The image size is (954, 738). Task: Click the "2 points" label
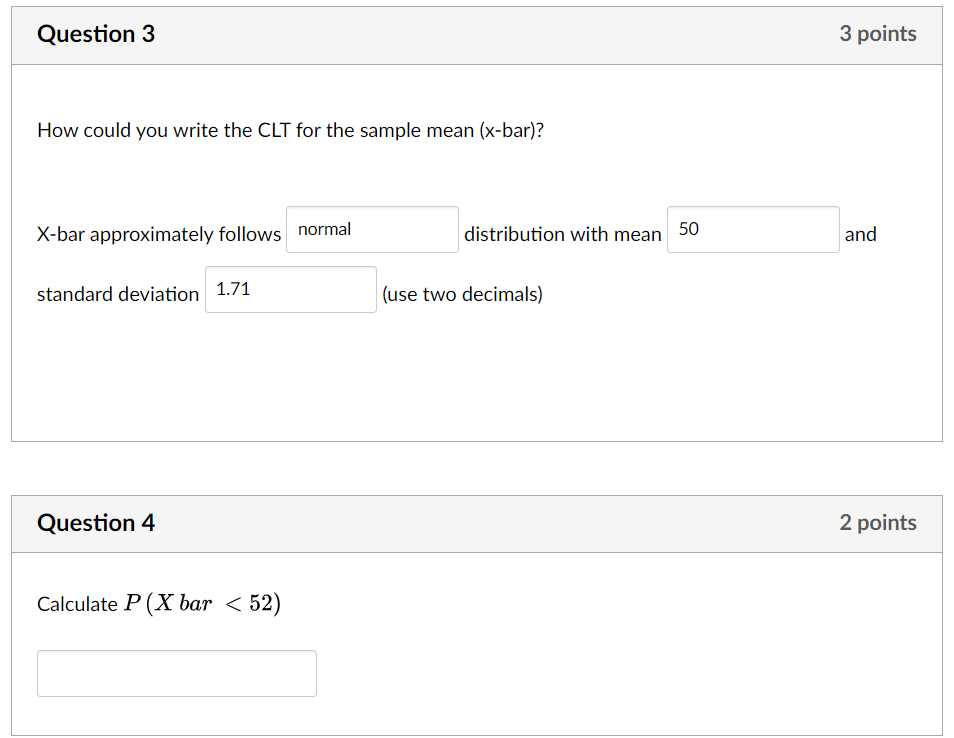[x=877, y=523]
